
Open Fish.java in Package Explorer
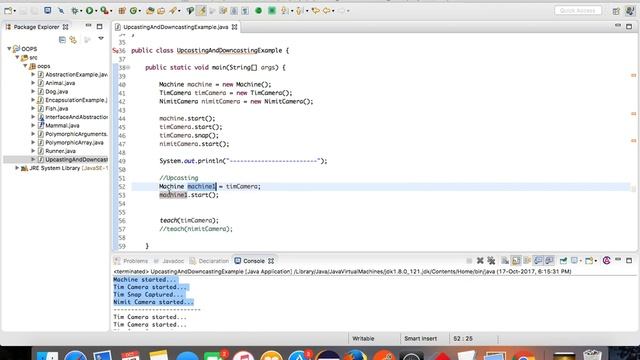(x=57, y=109)
